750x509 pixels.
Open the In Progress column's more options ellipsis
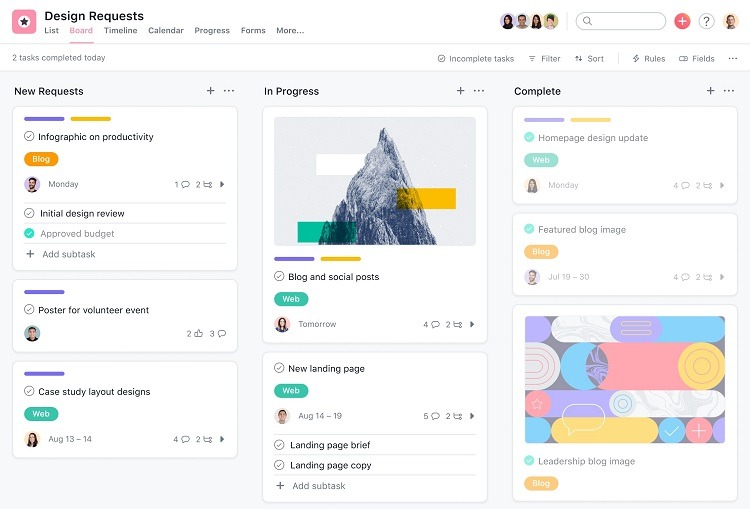point(479,91)
